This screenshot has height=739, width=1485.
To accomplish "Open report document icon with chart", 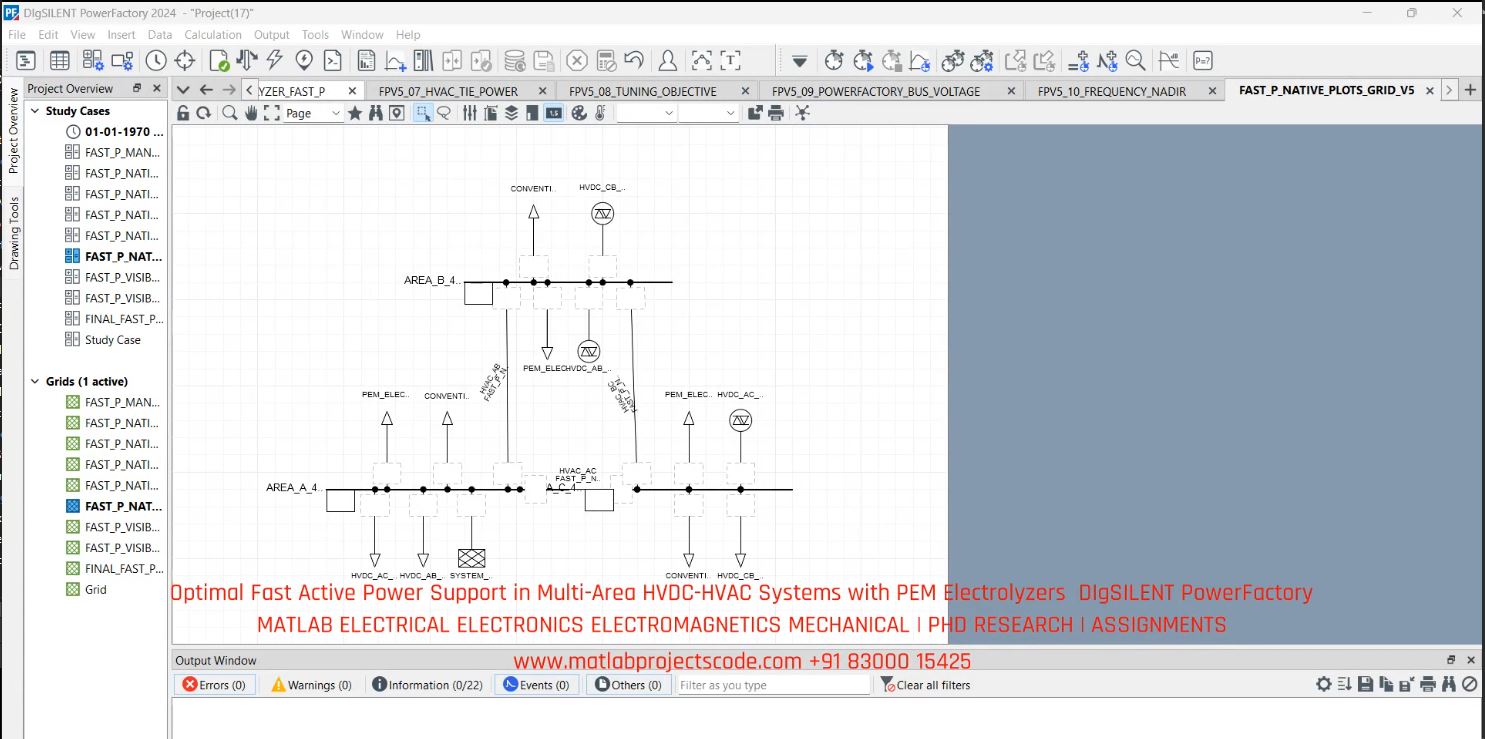I will coord(367,61).
